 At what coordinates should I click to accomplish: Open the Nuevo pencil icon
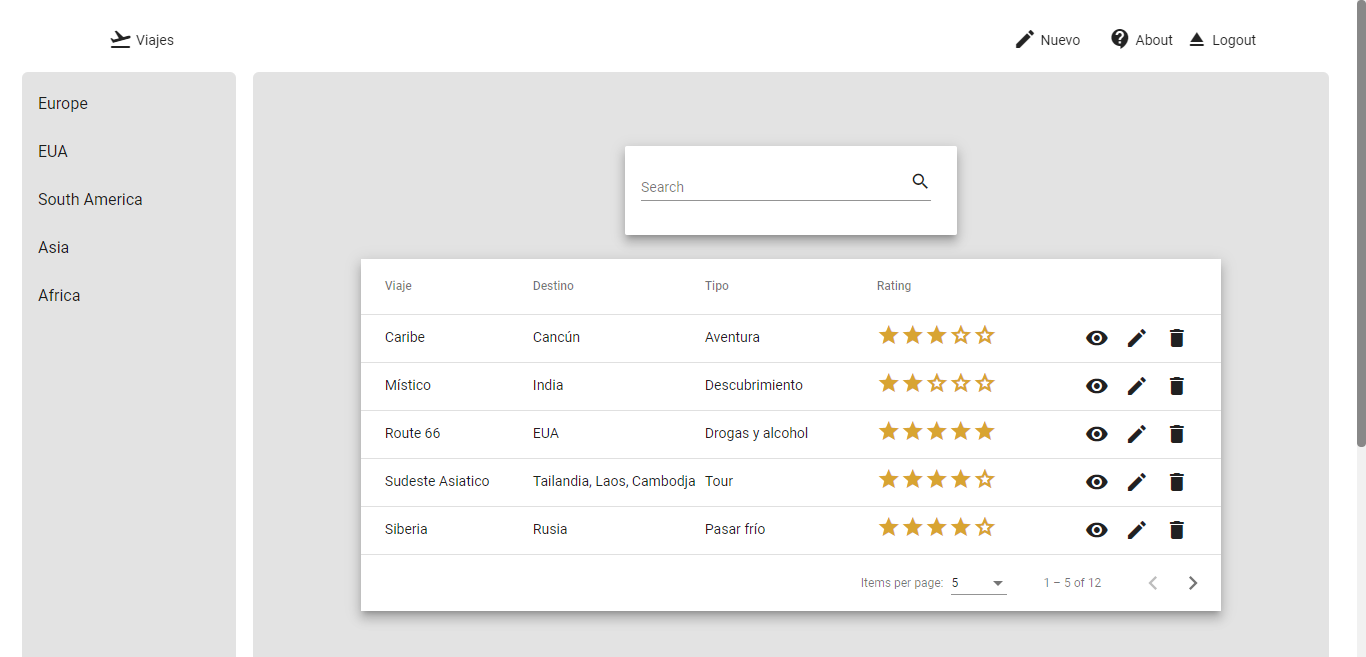[x=1024, y=38]
